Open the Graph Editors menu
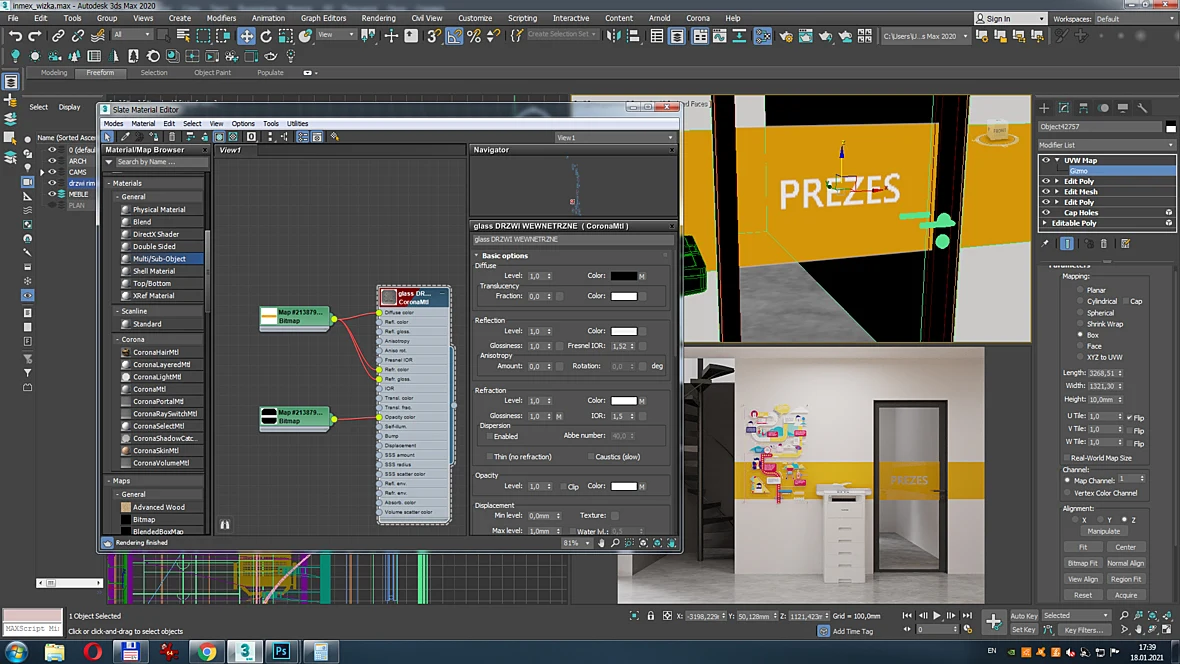Screen dimensions: 1180x664 [324, 18]
